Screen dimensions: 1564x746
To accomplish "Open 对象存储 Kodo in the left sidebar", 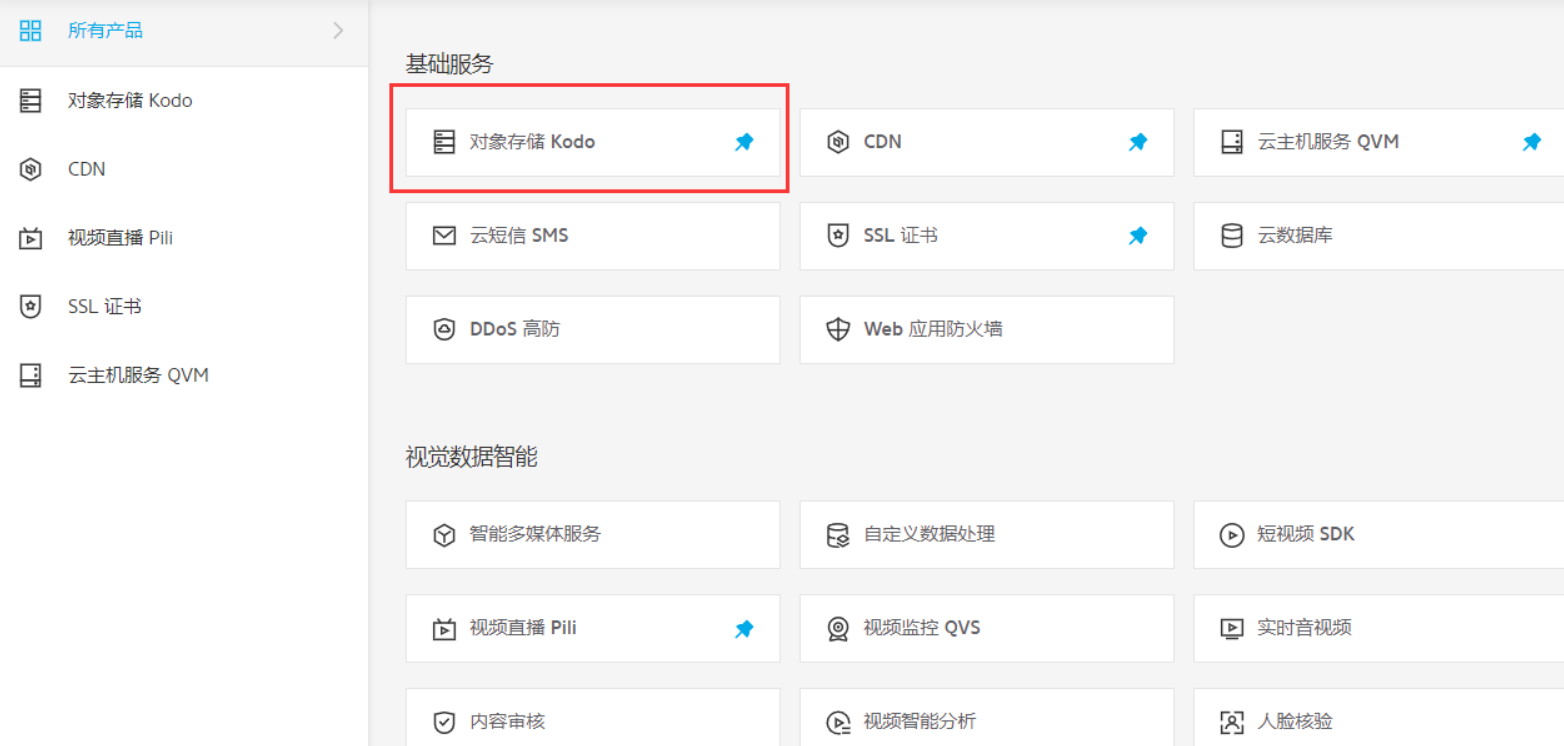I will click(185, 101).
